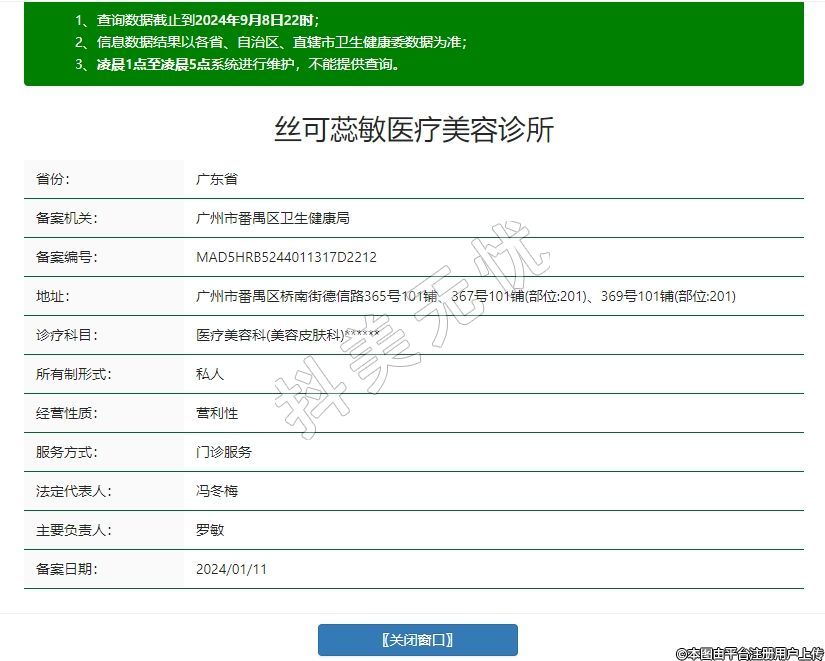Click the 关闭窗口 button

[417, 640]
